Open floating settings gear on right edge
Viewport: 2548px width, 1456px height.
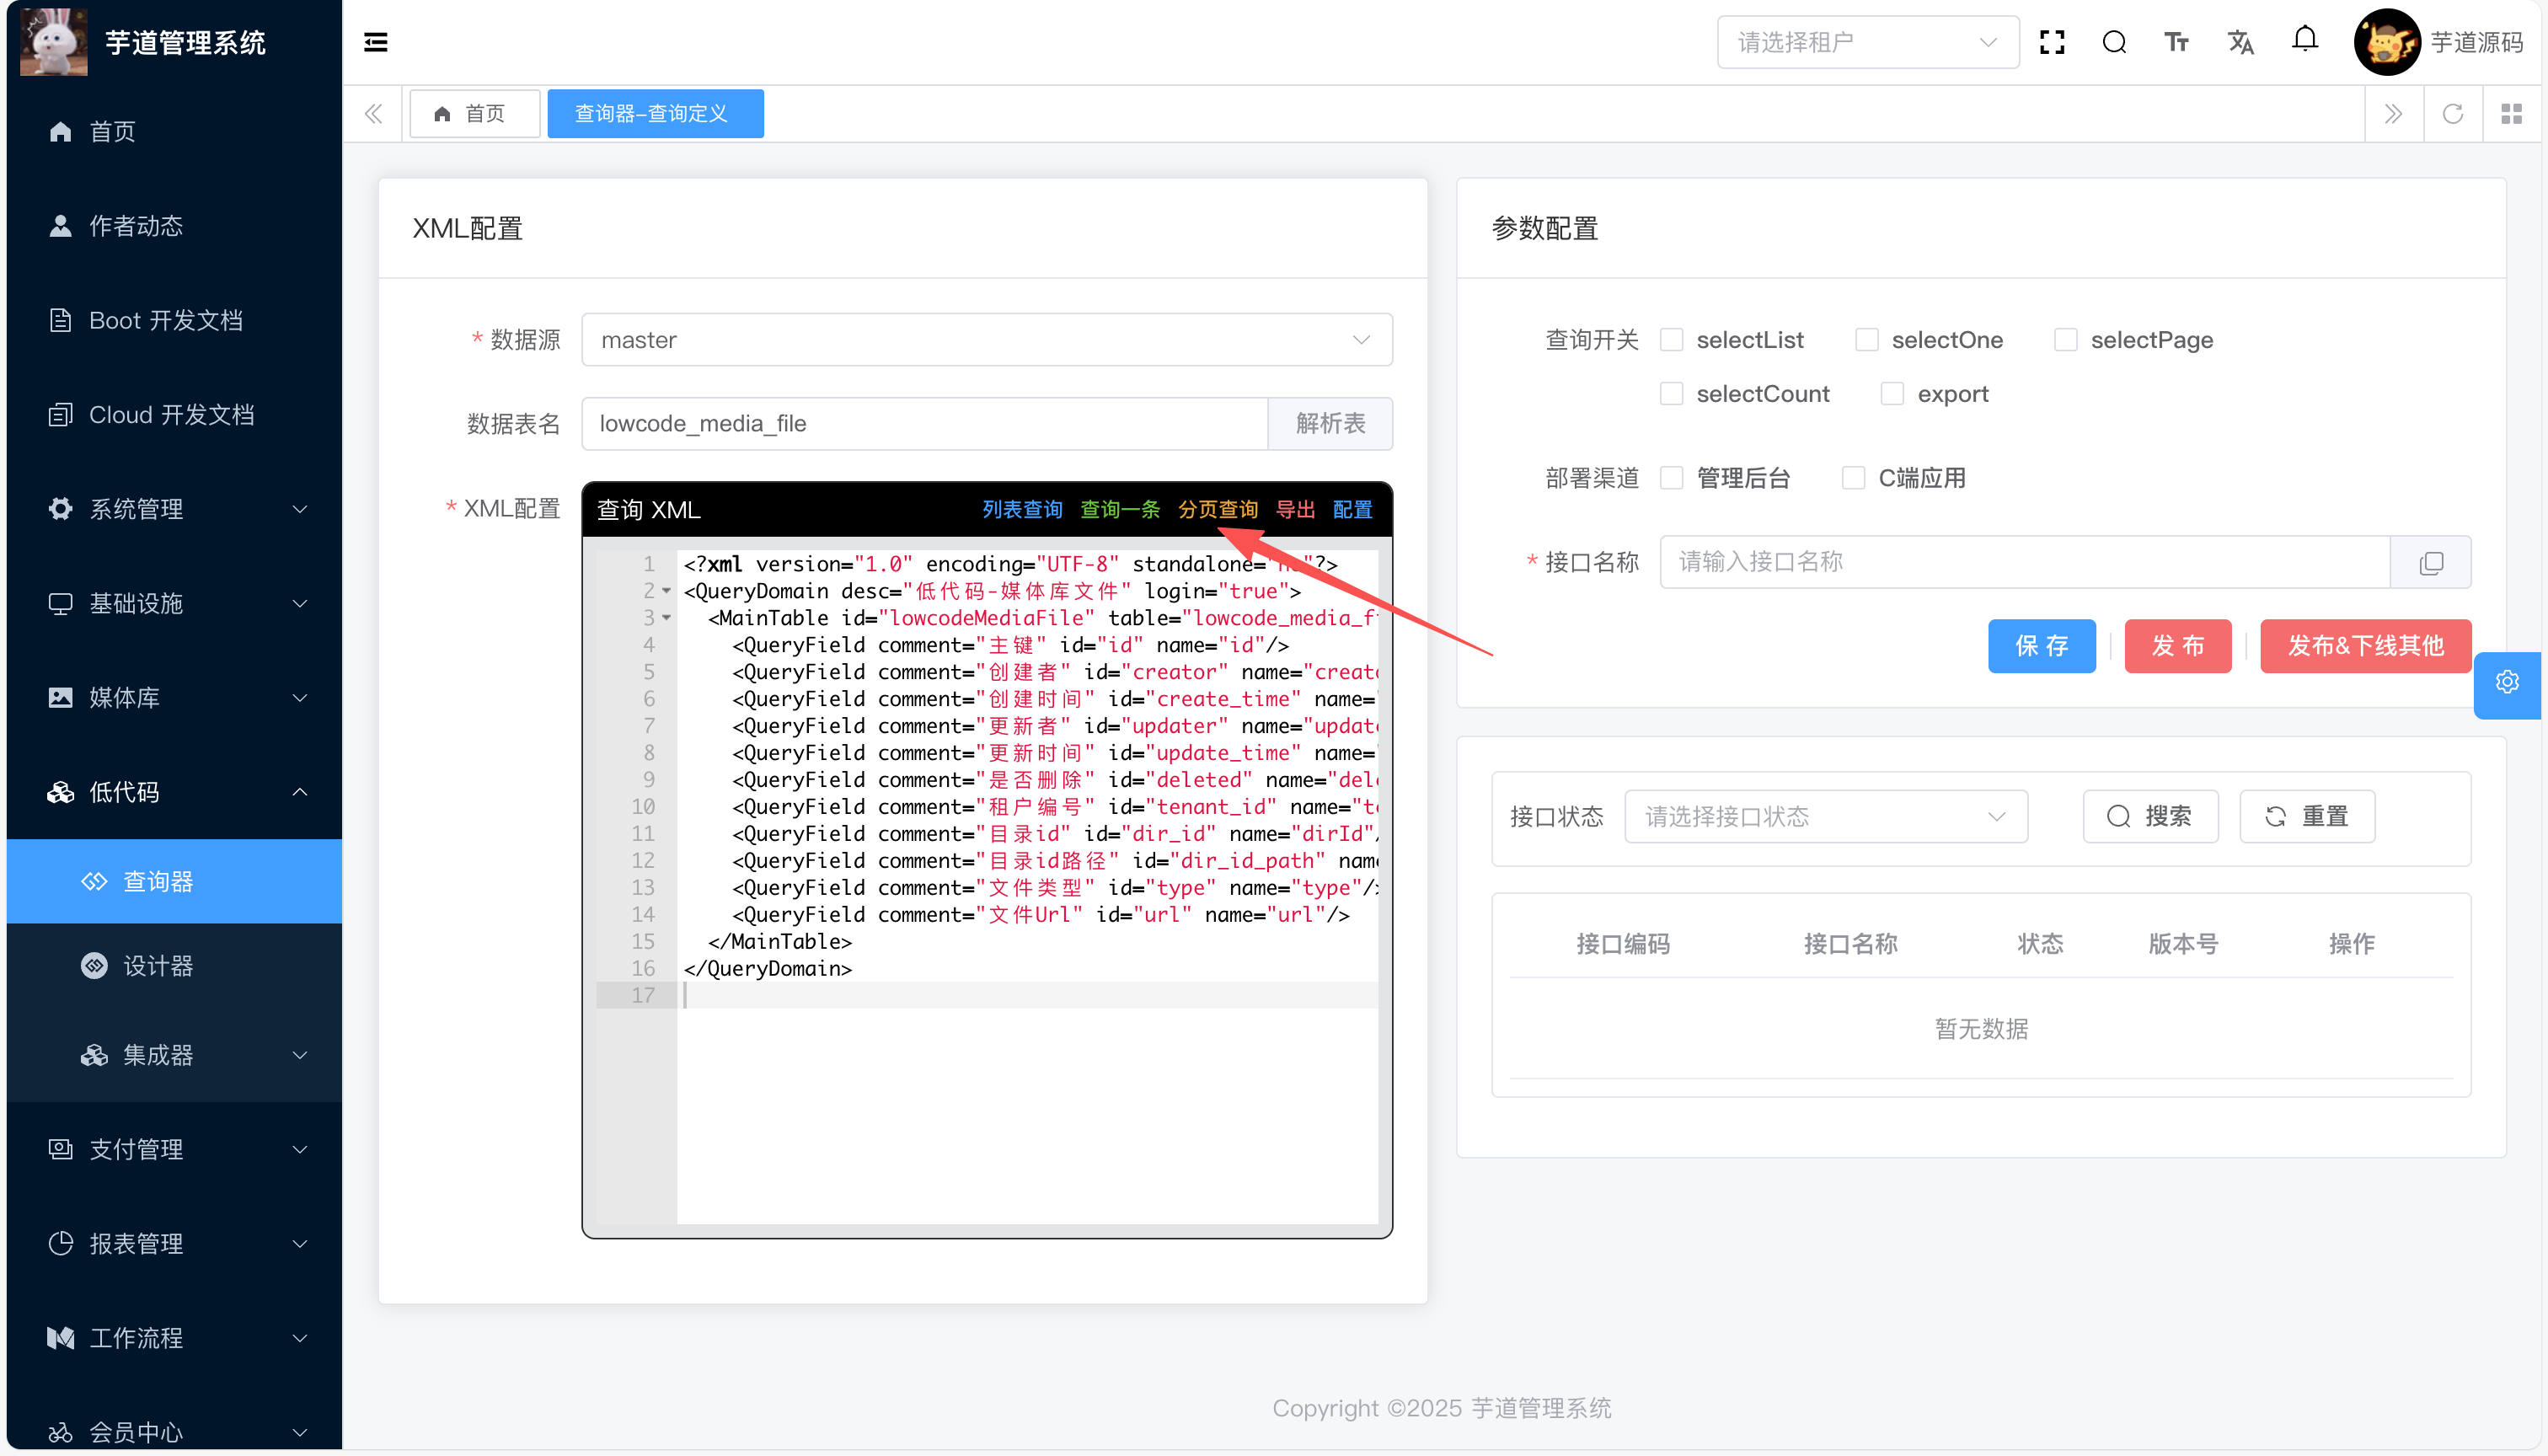coord(2507,683)
